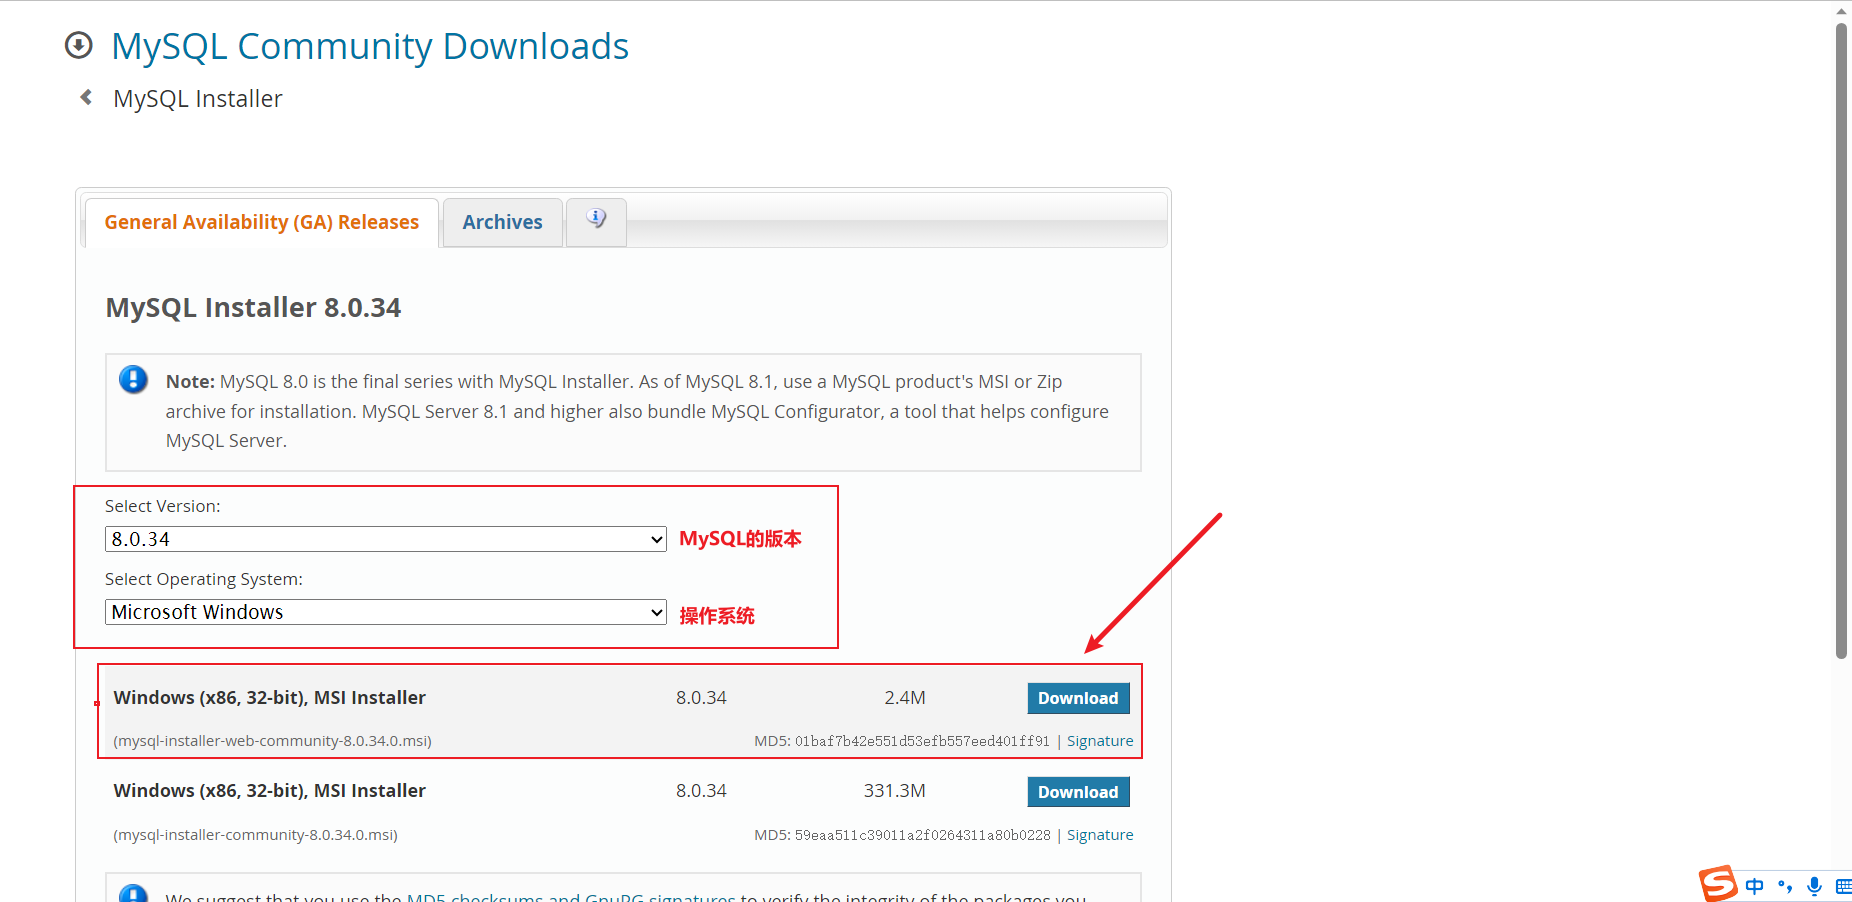
Task: Switch to General Availability (GA) Releases tab
Action: 261,222
